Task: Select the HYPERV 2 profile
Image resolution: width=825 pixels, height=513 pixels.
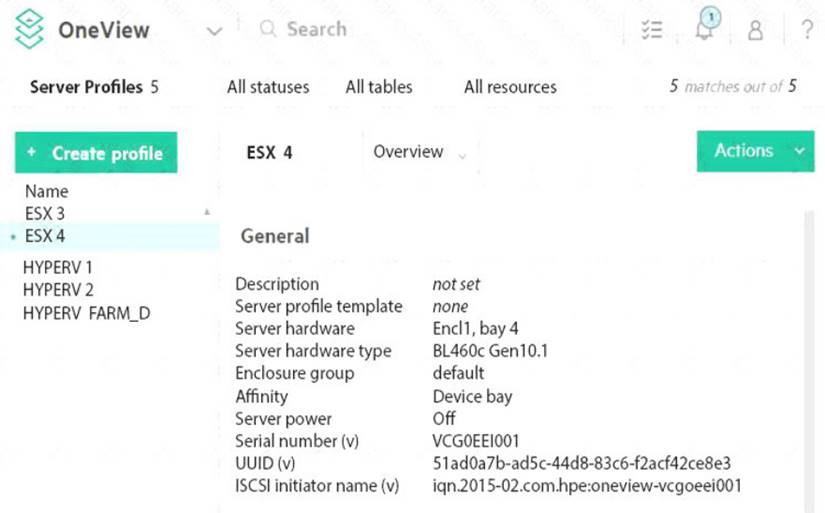Action: point(57,290)
